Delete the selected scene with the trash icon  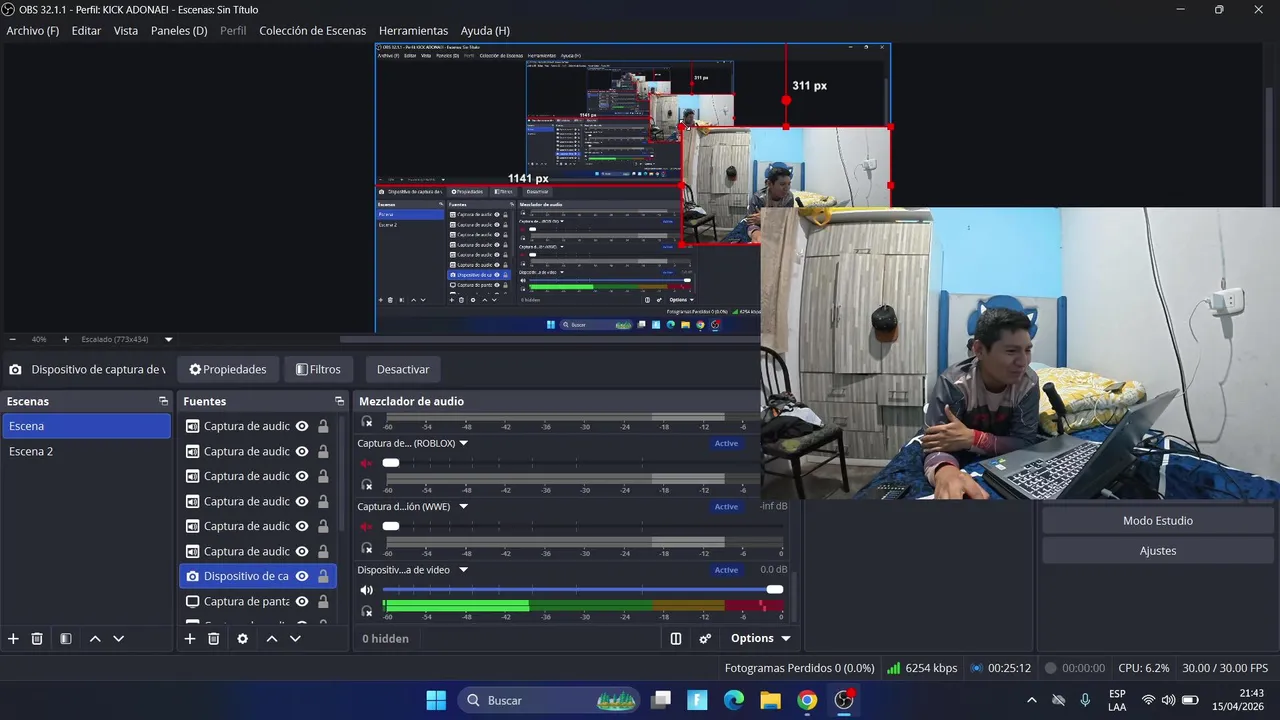tap(37, 639)
